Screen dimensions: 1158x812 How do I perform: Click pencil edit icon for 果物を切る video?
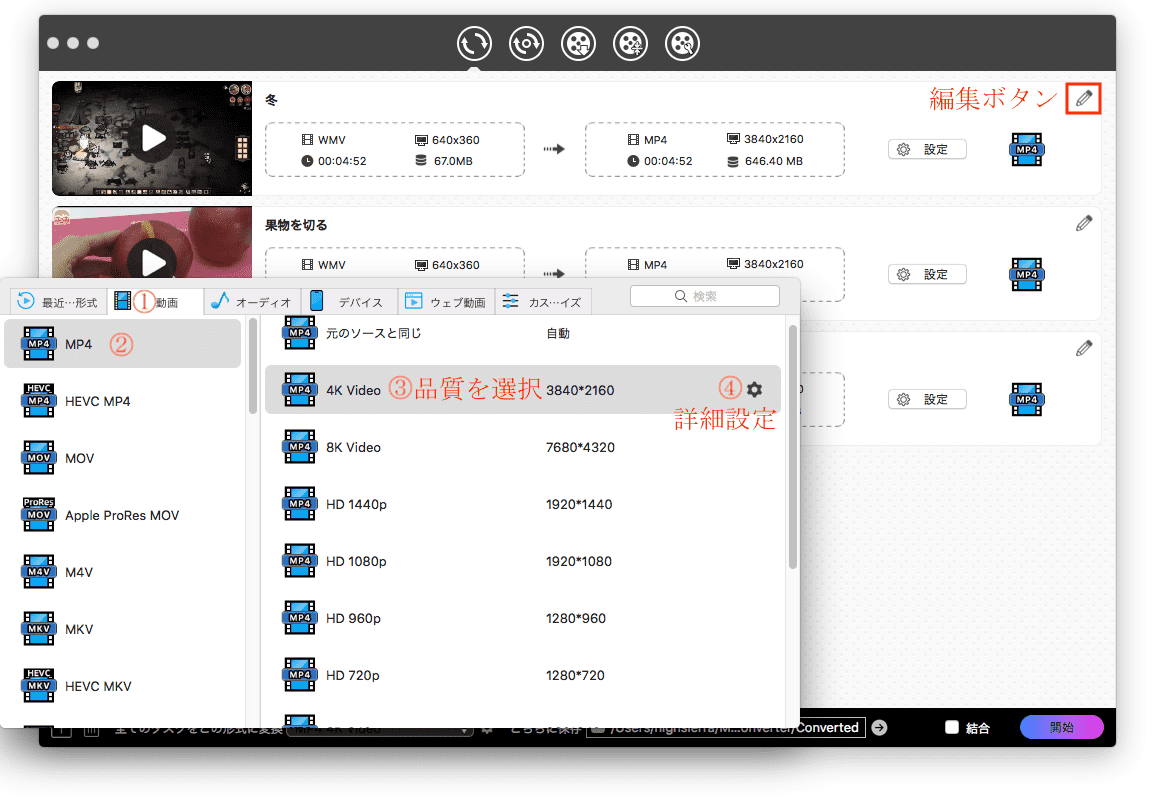pos(1083,223)
